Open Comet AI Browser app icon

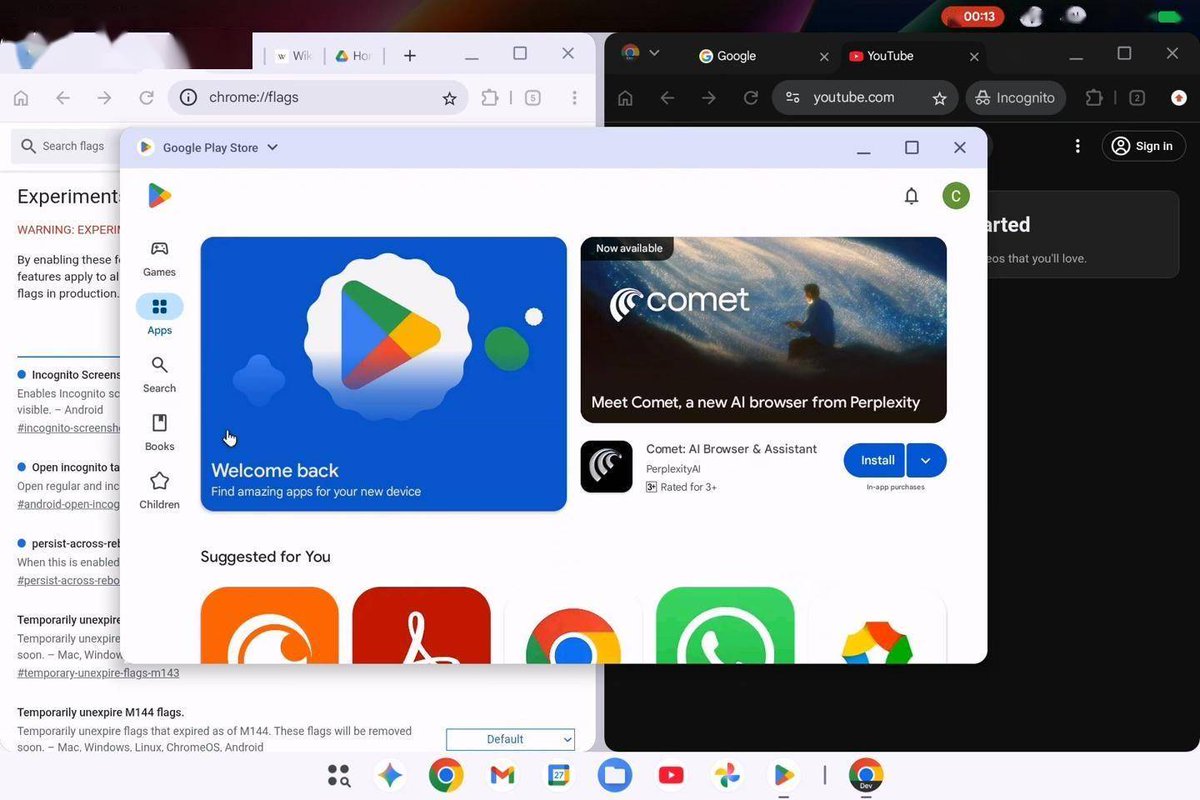point(606,467)
